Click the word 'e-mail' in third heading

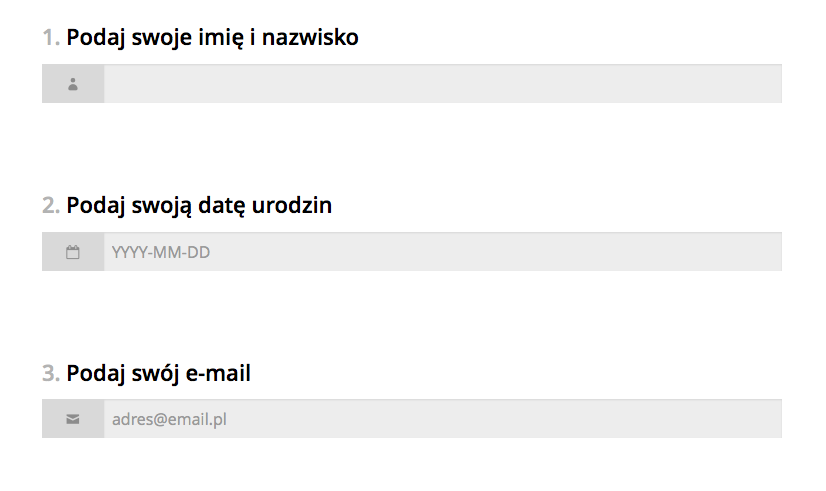[218, 373]
